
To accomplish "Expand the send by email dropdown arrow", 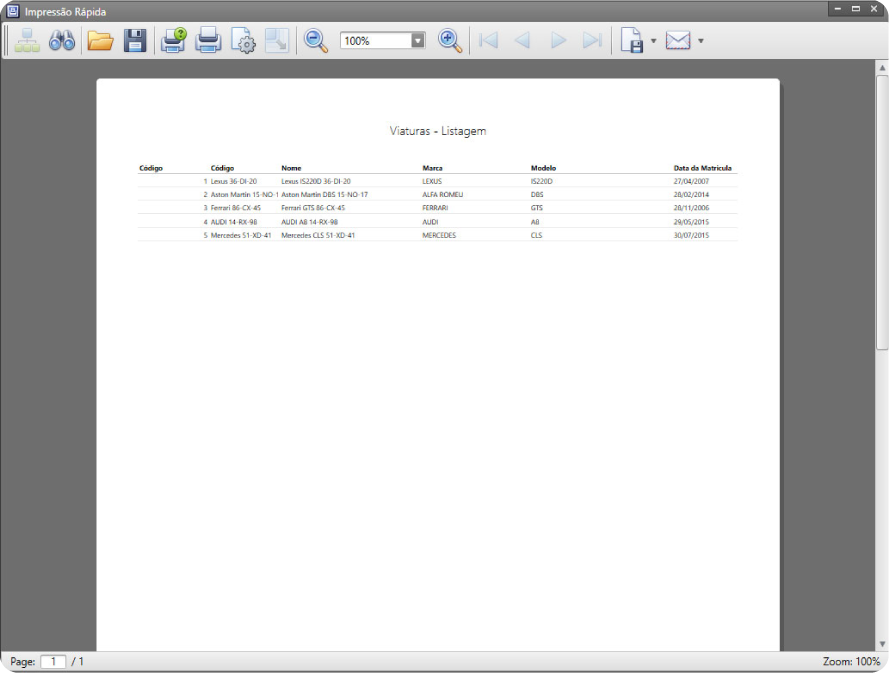I will [x=700, y=41].
